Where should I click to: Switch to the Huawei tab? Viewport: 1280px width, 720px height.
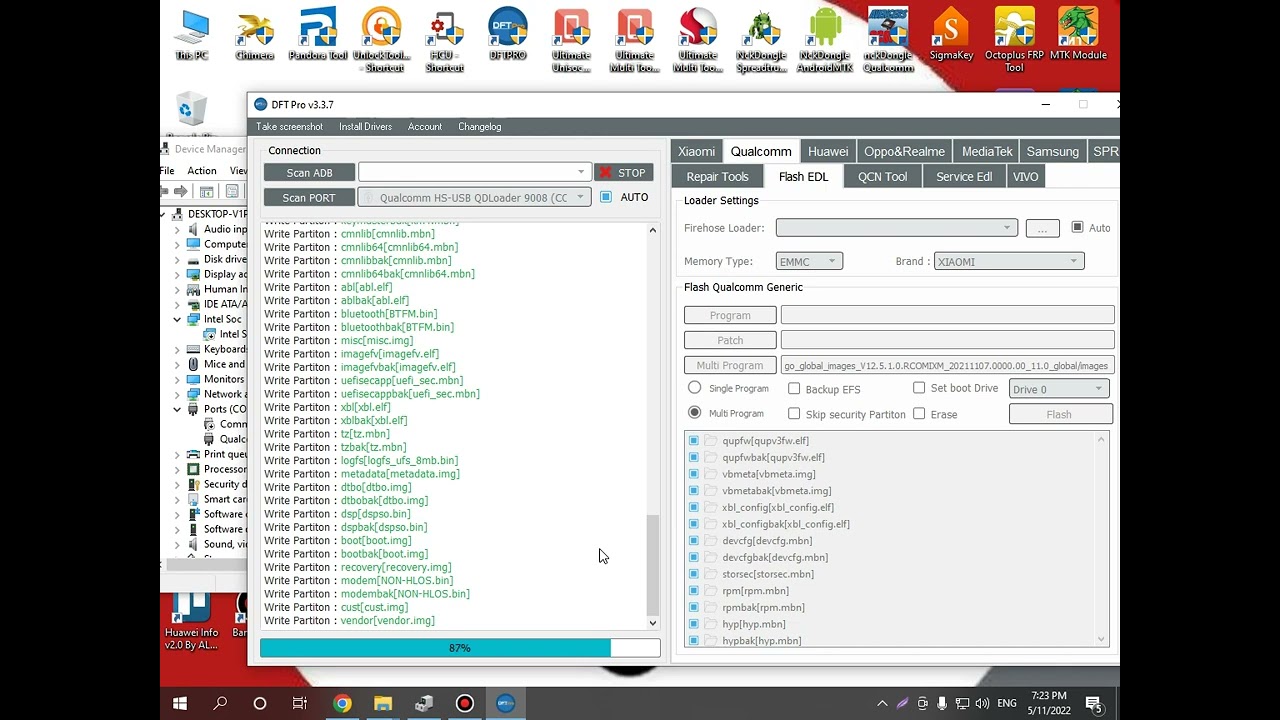click(x=828, y=151)
